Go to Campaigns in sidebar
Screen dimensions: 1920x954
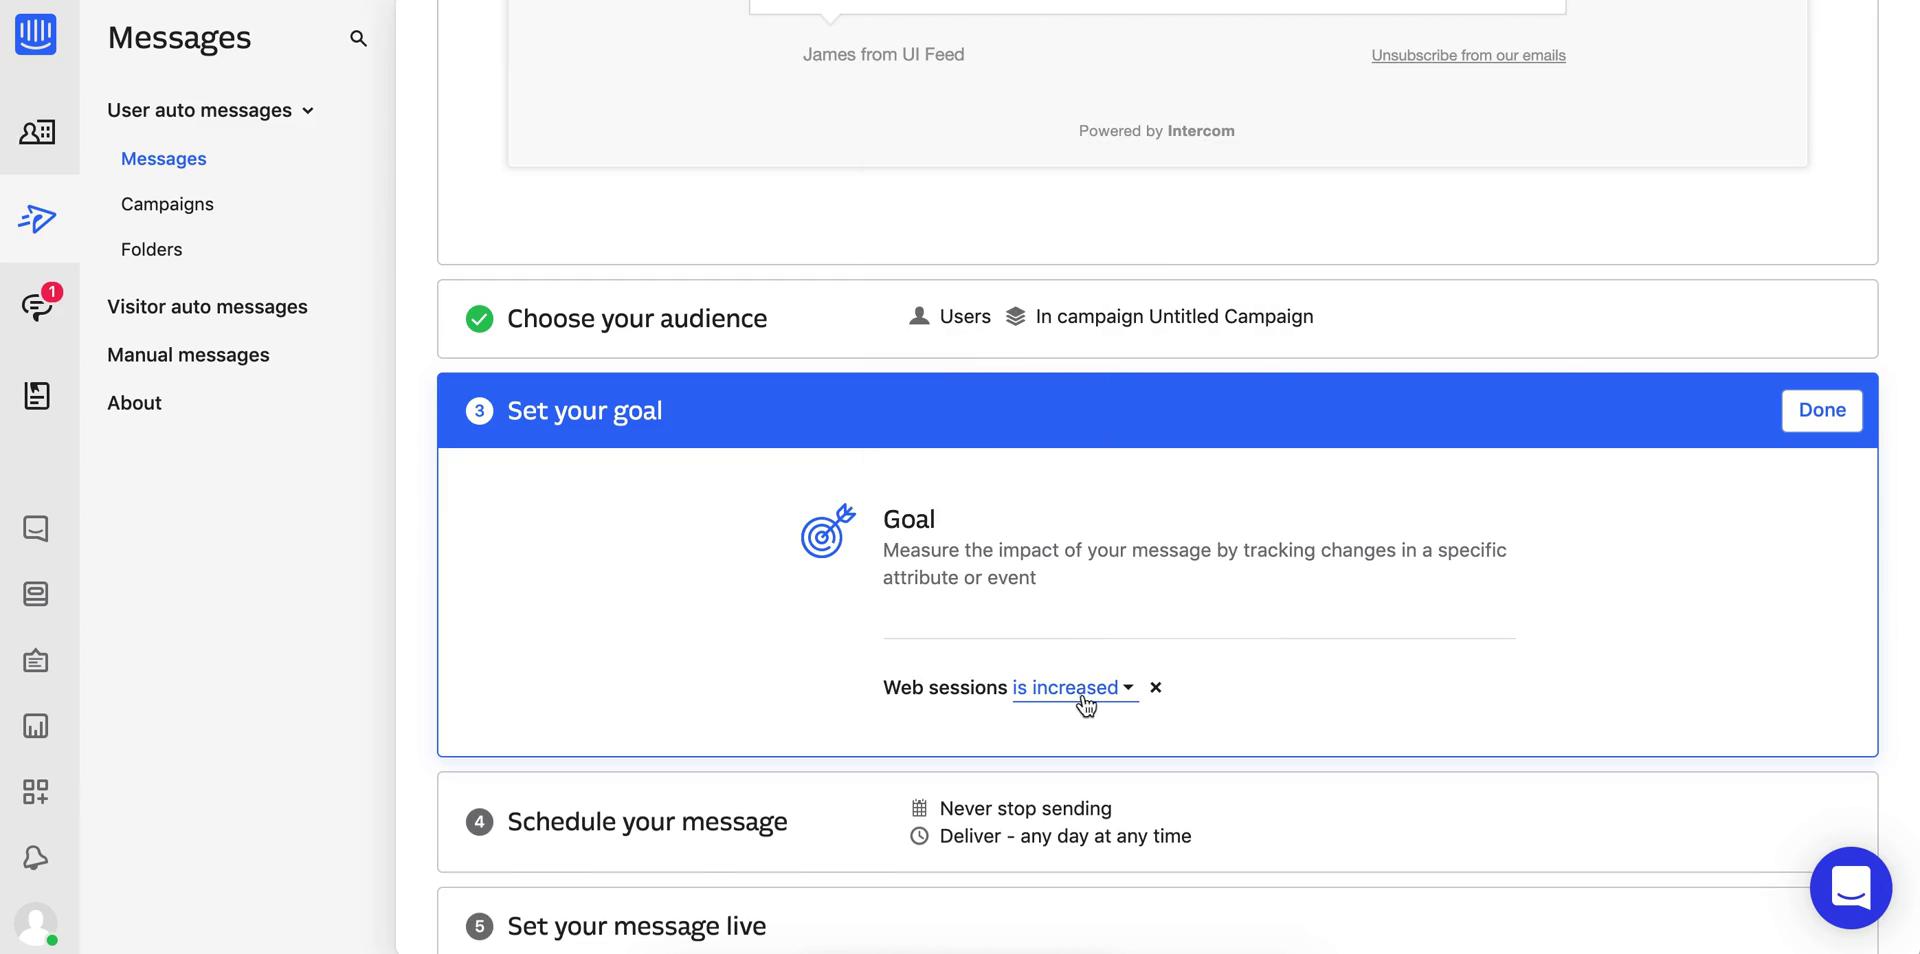167,204
